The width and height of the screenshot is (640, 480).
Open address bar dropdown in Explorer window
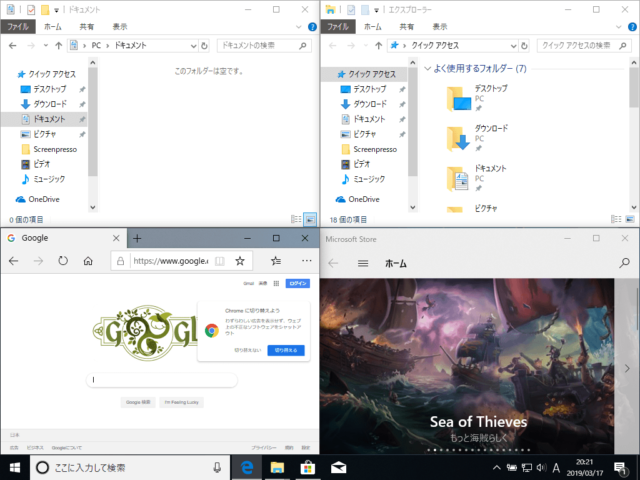513,46
